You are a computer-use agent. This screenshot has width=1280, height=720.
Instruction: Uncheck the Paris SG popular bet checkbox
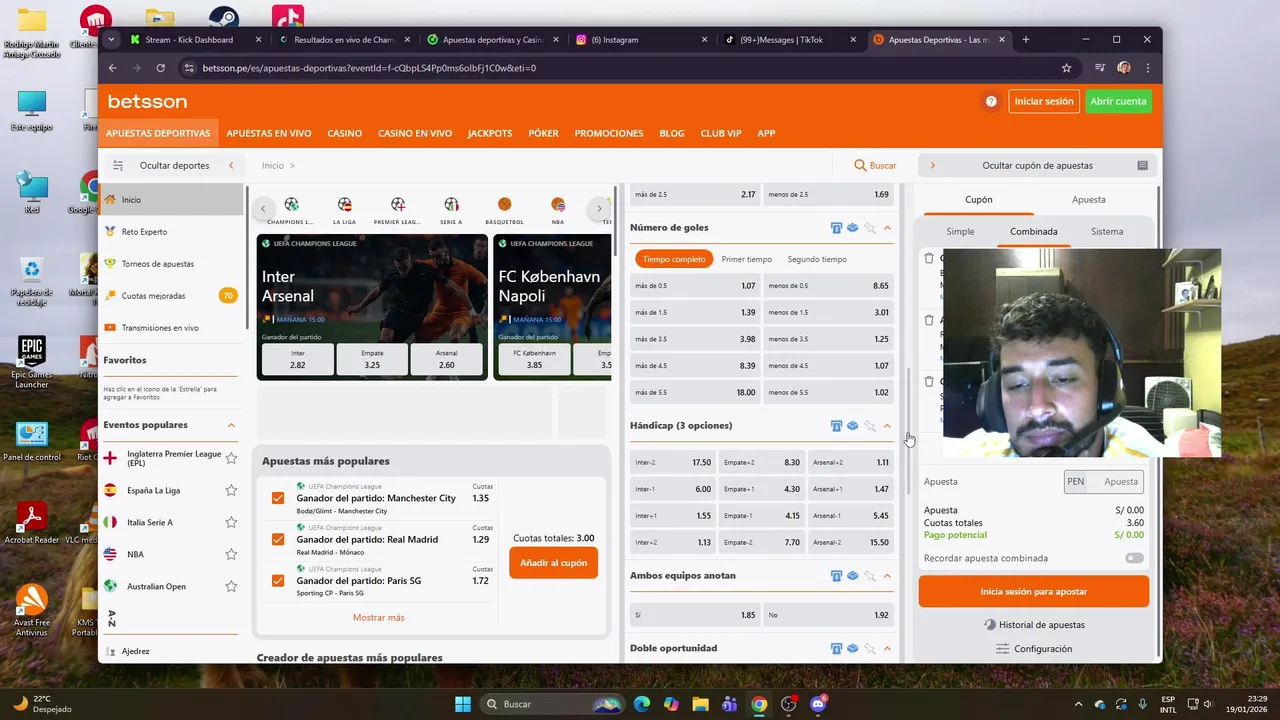coord(278,580)
